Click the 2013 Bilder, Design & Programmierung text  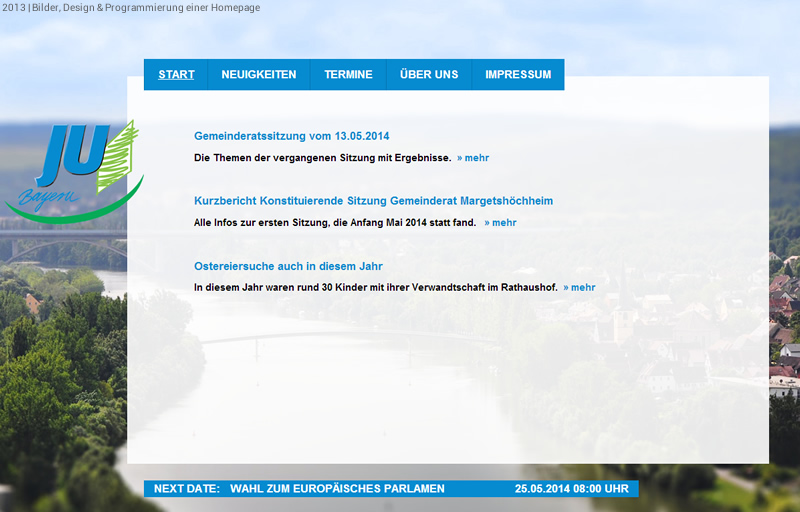(131, 8)
